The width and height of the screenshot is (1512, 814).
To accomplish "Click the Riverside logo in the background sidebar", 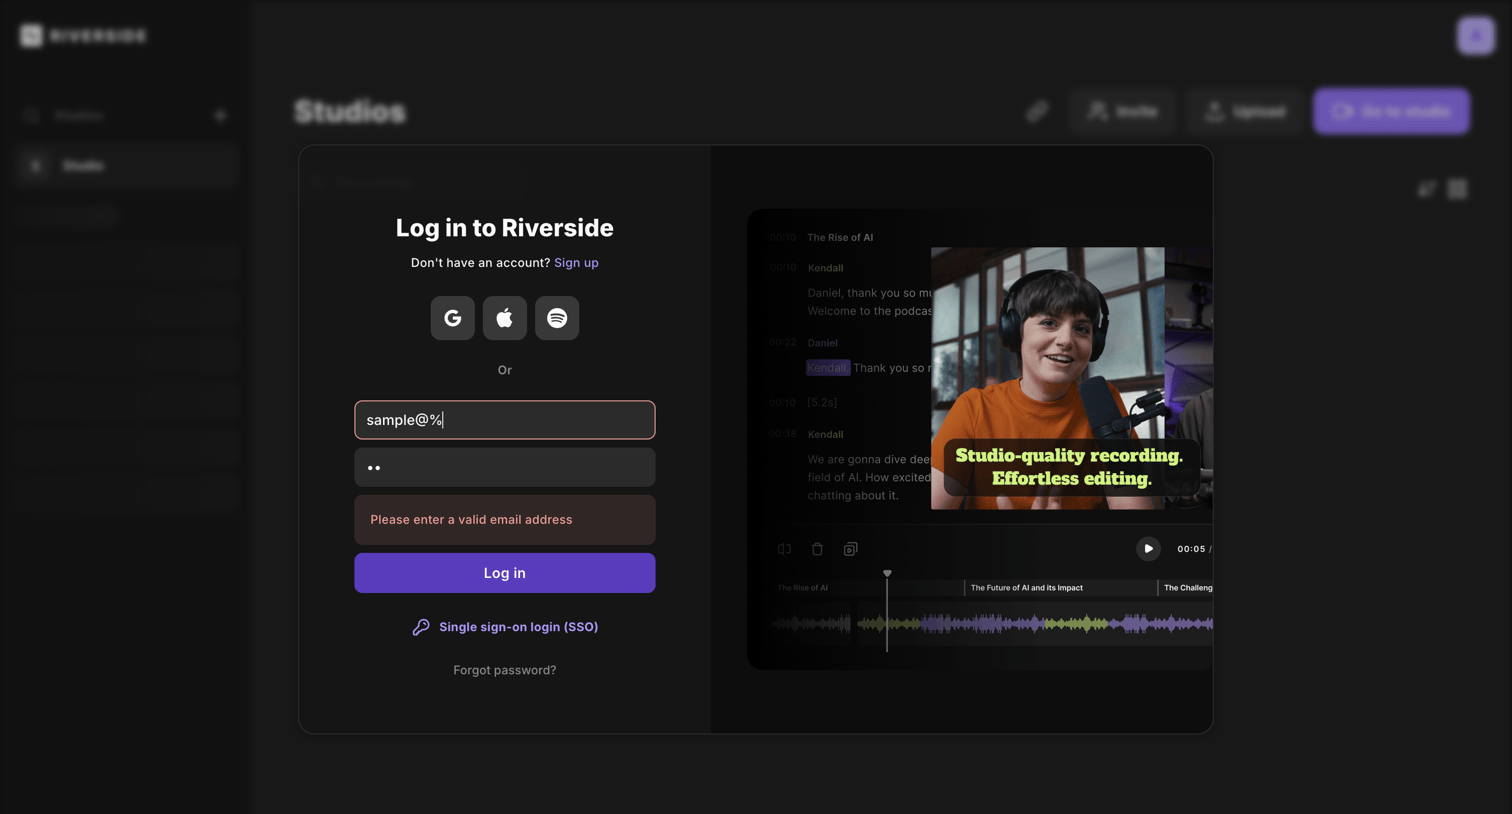I will click(x=83, y=36).
